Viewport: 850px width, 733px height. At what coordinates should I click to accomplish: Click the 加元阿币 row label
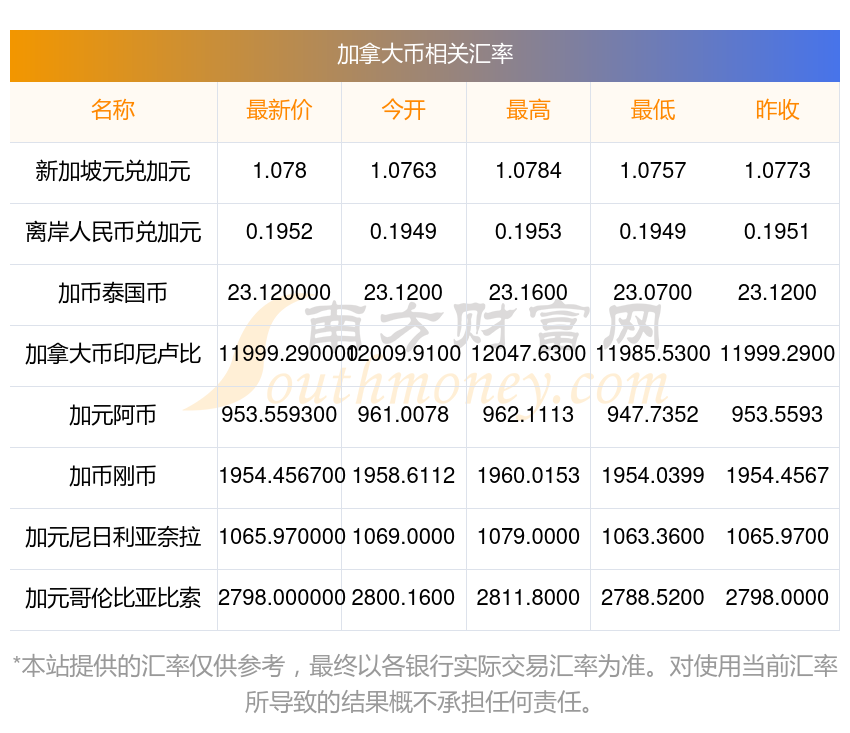(x=113, y=415)
